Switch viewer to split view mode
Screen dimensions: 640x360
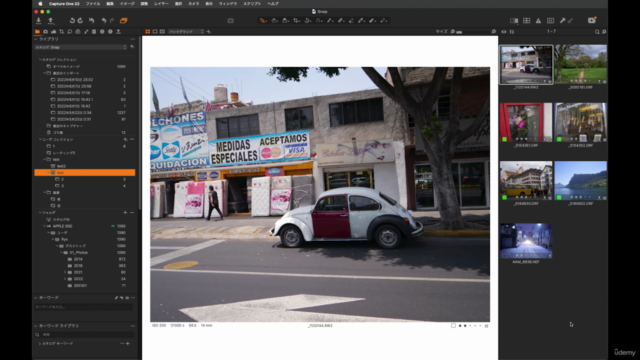(162, 31)
